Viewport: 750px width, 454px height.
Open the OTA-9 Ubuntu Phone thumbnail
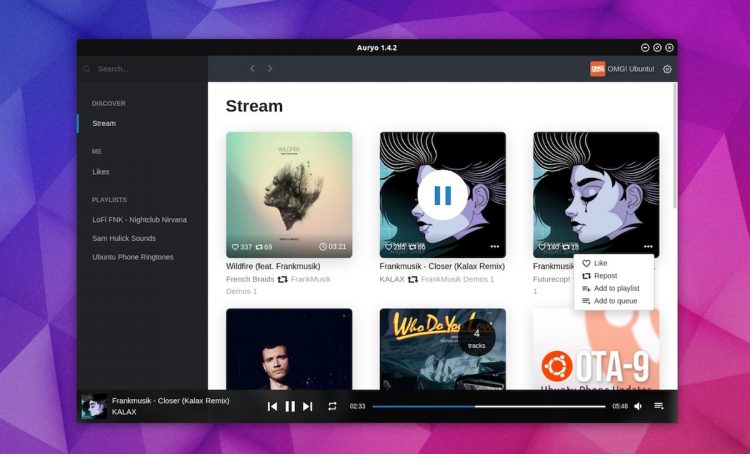coord(596,349)
